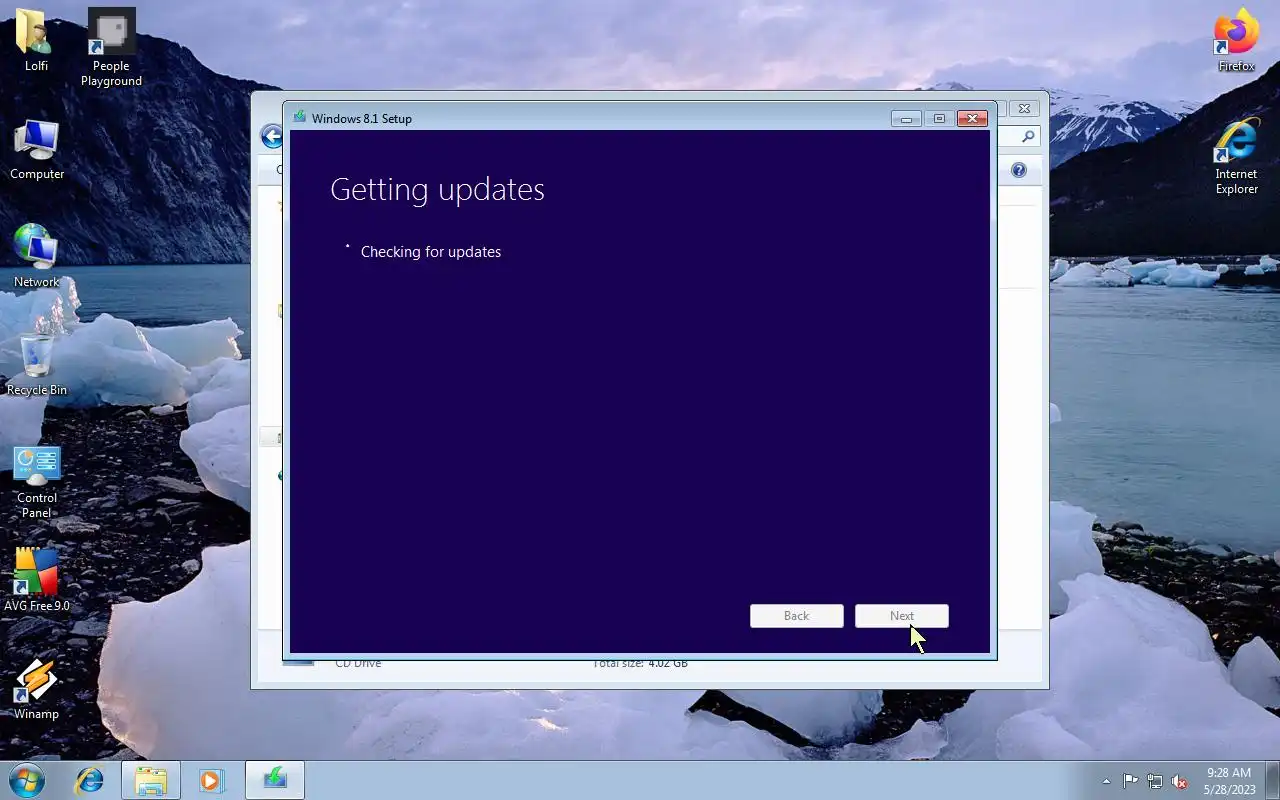Close the Explorer window behind Setup
The width and height of the screenshot is (1280, 800).
[1023, 108]
